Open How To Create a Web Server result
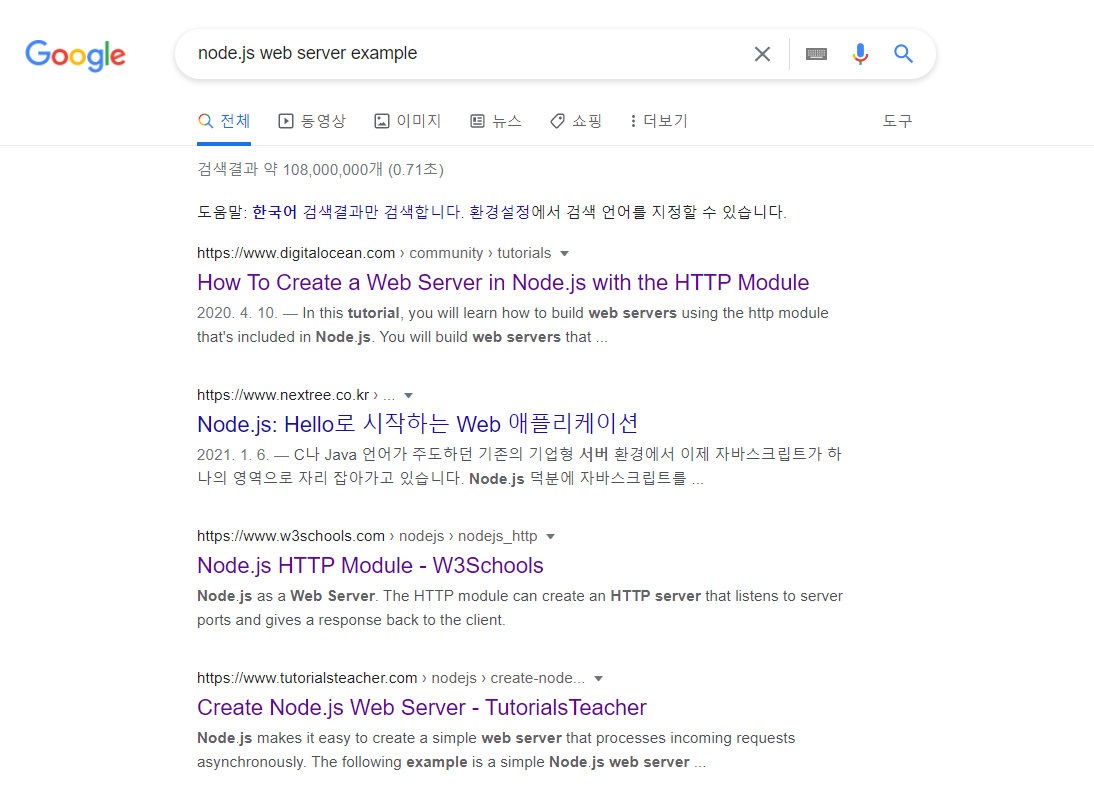1094x786 pixels. click(x=503, y=282)
